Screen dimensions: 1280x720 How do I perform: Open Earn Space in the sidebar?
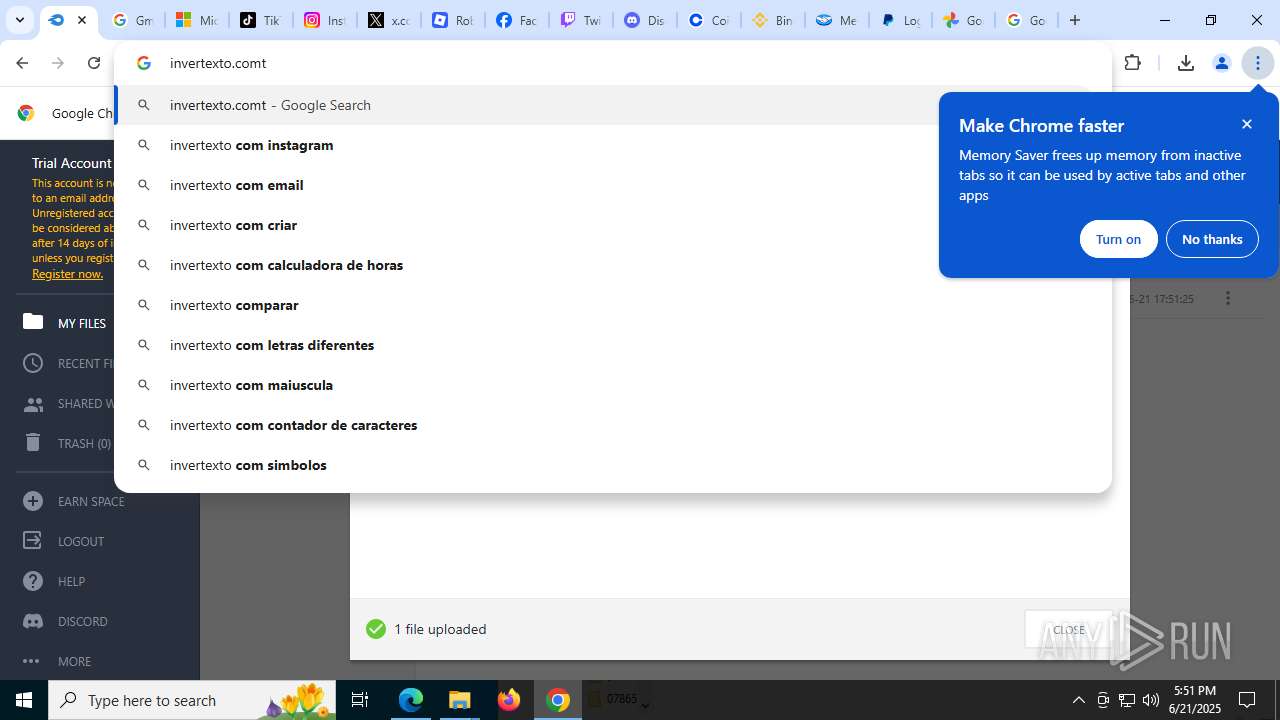tap(74, 501)
